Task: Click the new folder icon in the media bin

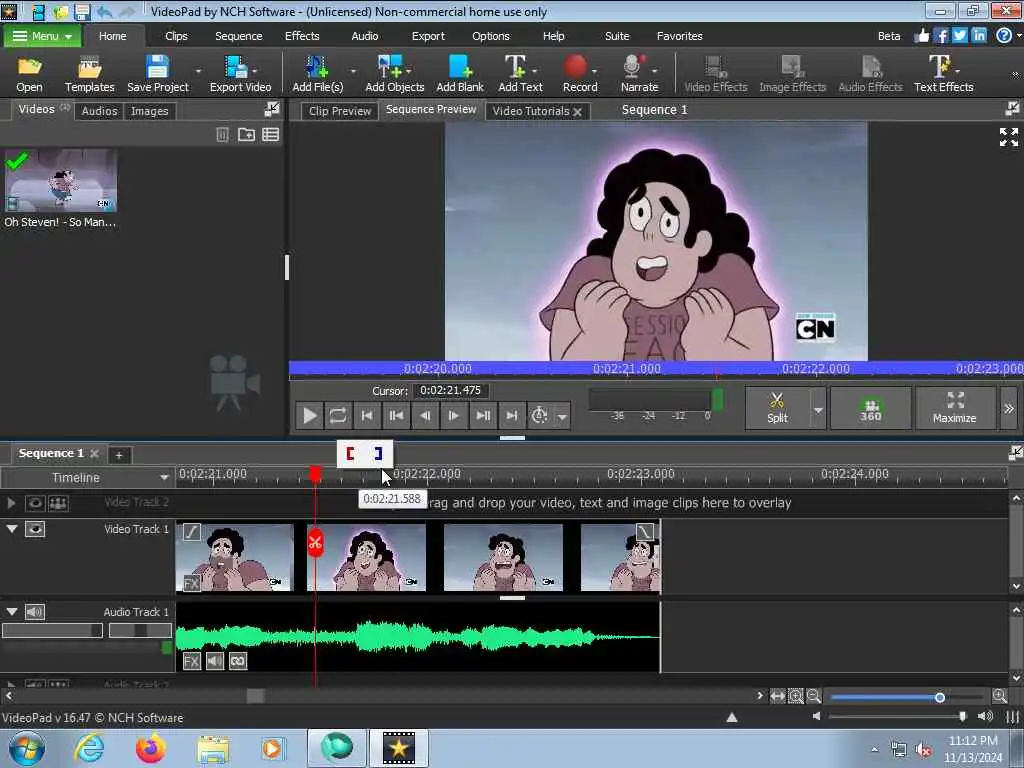Action: point(246,135)
